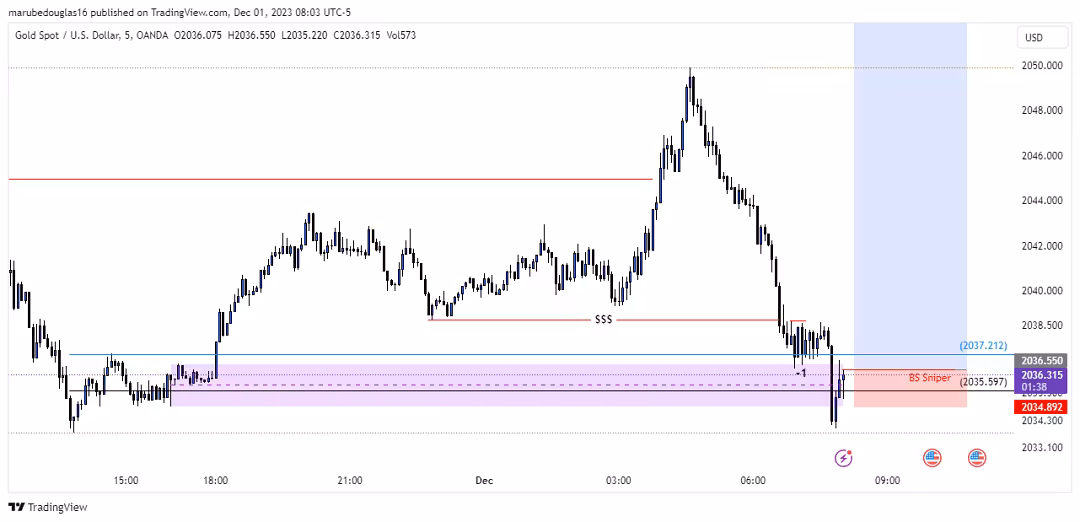This screenshot has height=522, width=1080.
Task: Click the TradingView logo at the bottom
Action: click(48, 507)
